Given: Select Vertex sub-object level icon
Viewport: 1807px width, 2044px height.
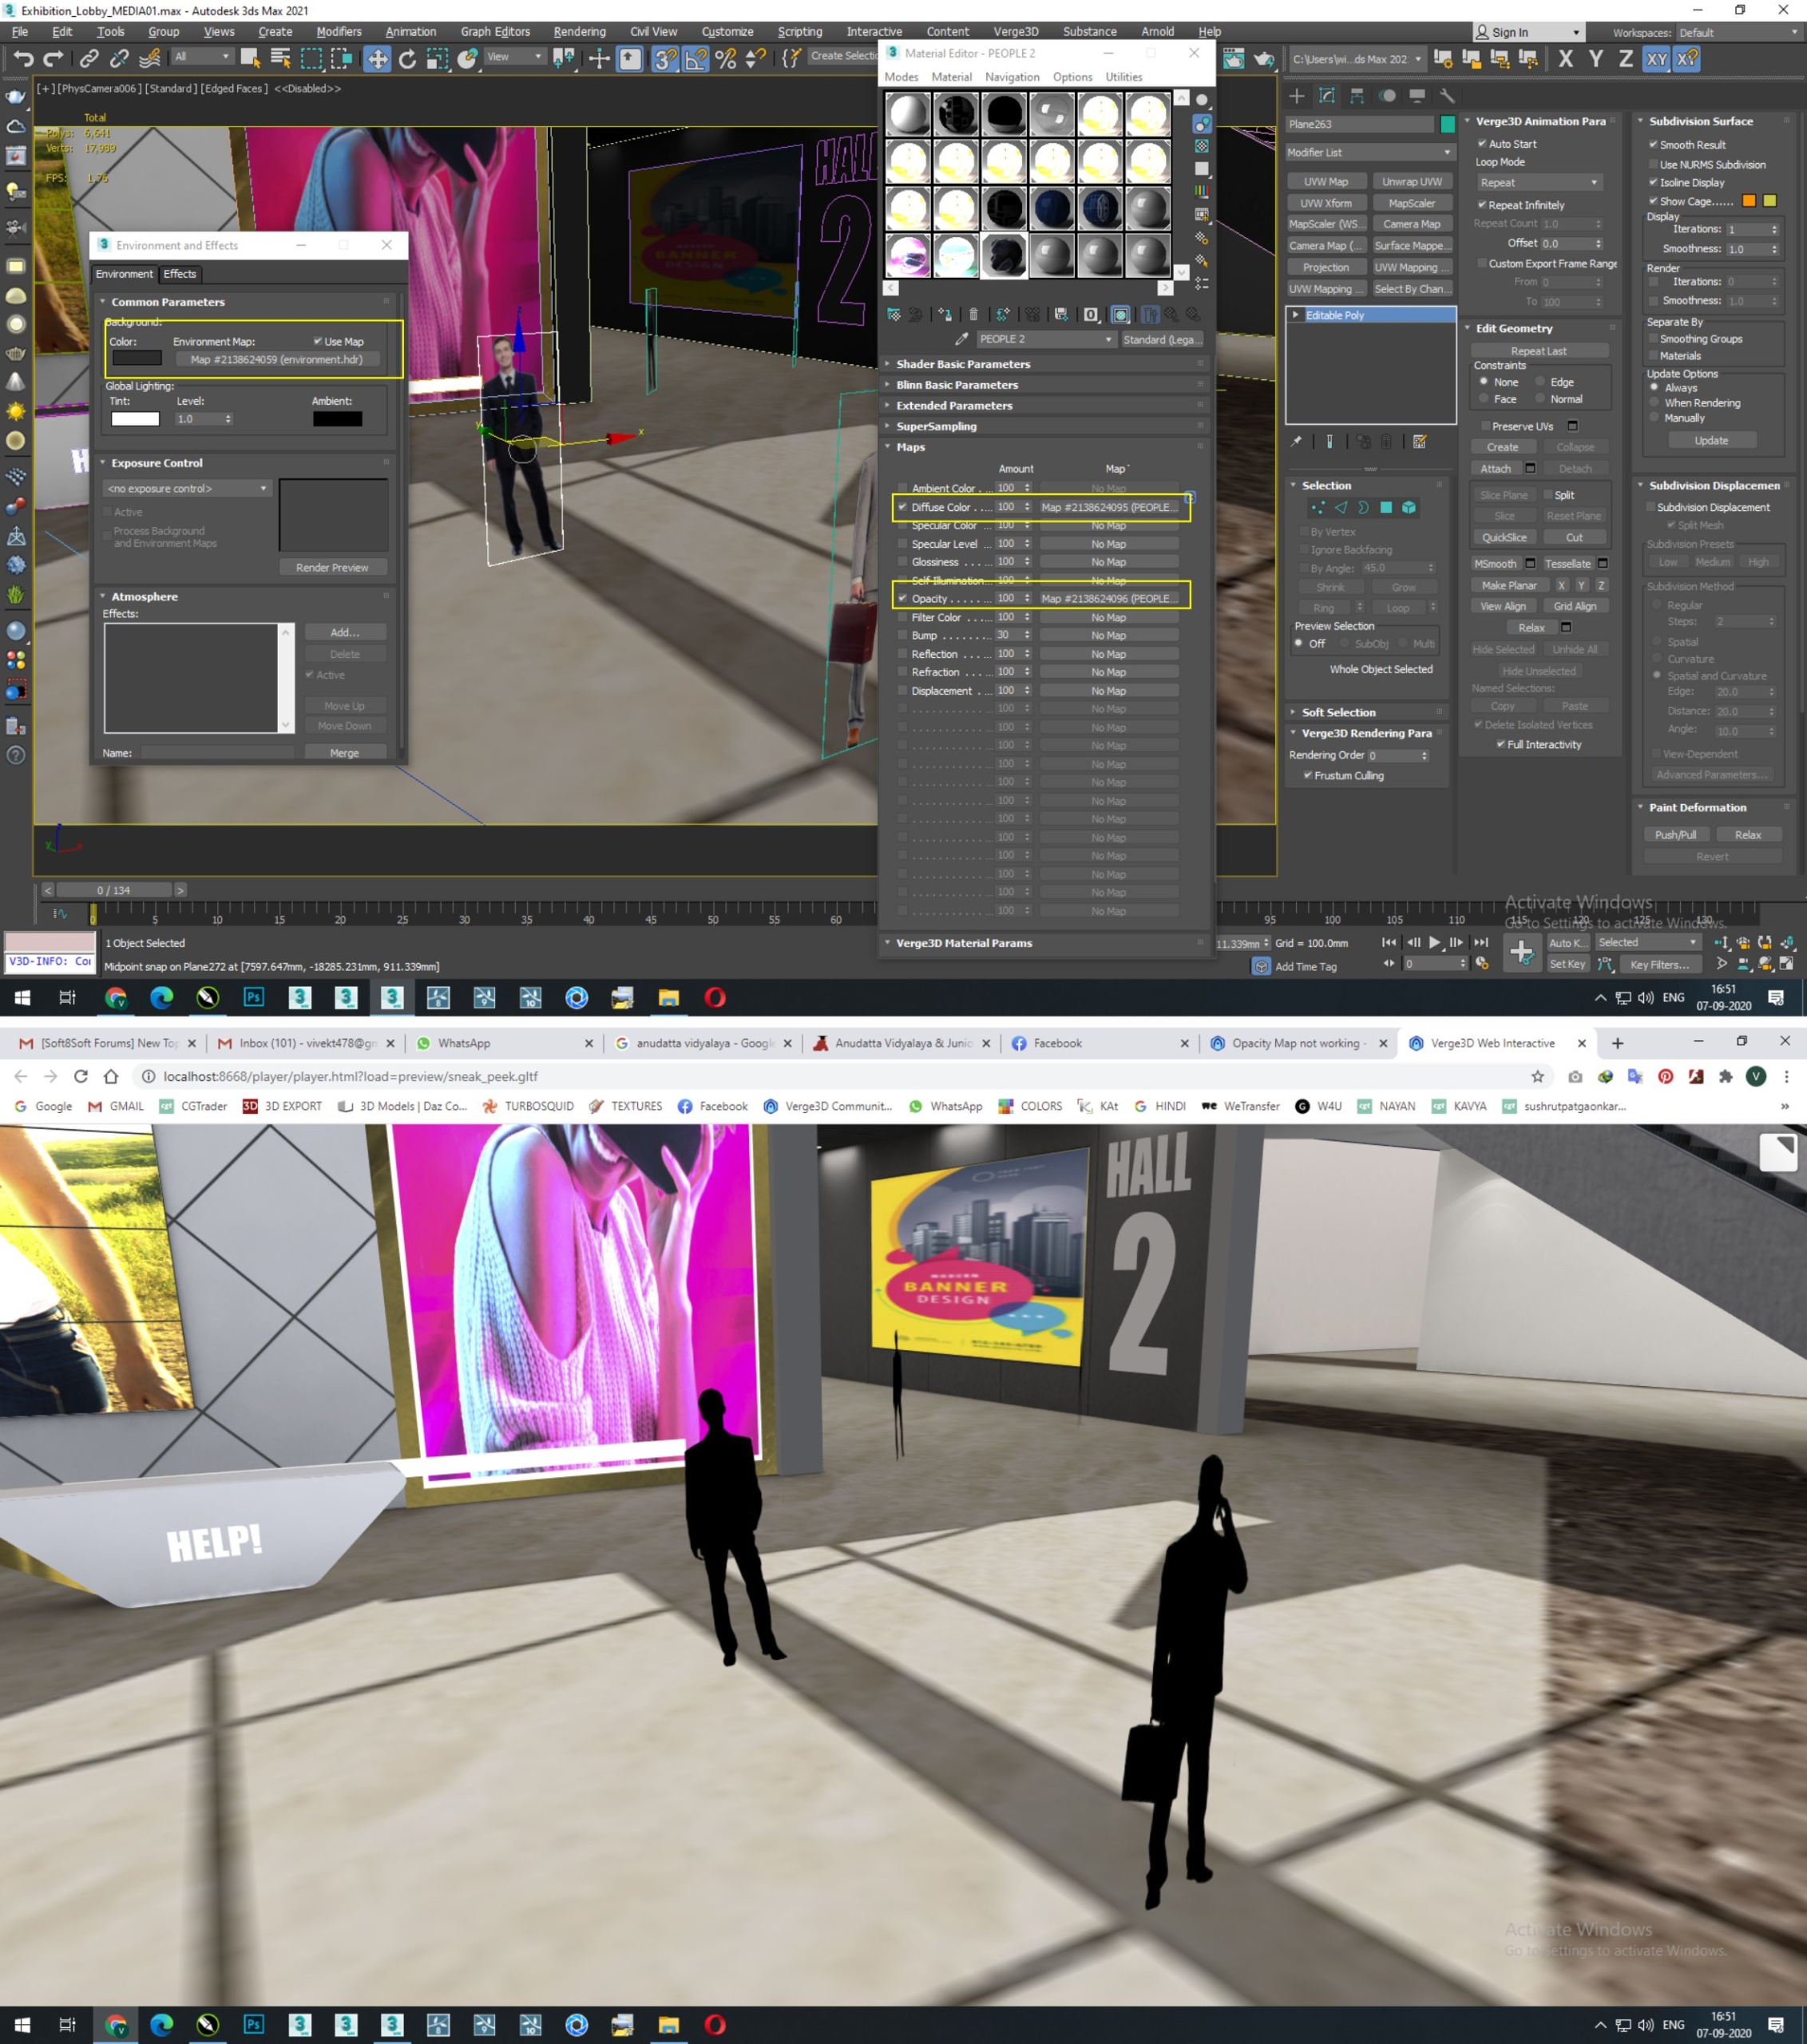Looking at the screenshot, I should [x=1318, y=507].
